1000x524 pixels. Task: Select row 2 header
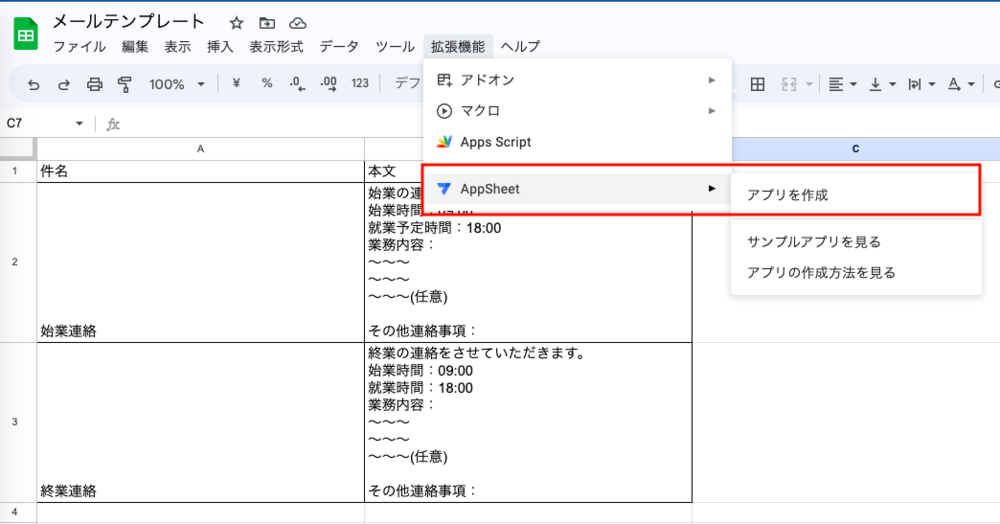tap(18, 262)
